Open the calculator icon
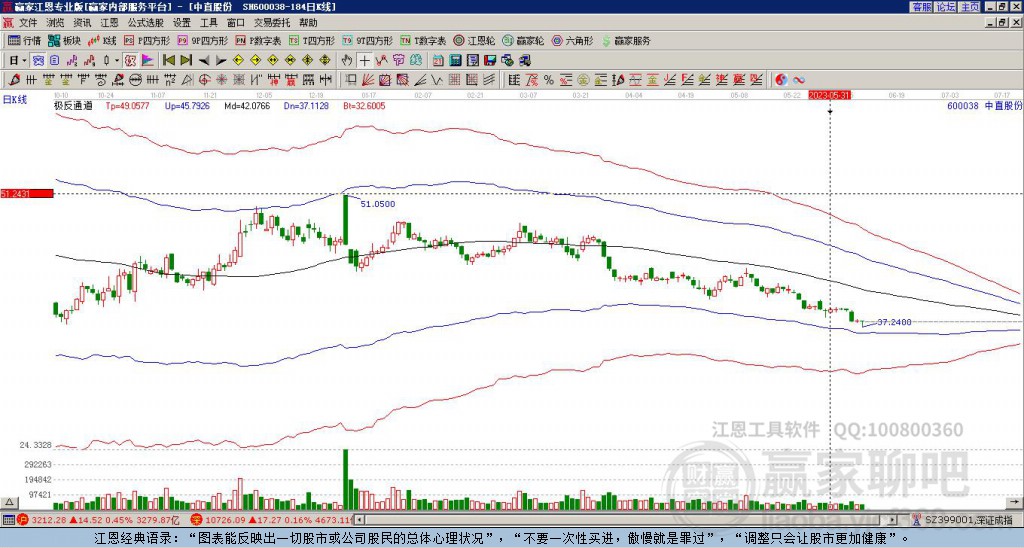1024x548 pixels. pos(455,60)
